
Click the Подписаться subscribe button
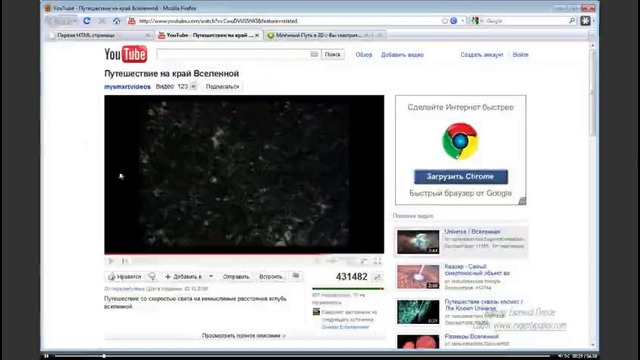pyautogui.click(x=222, y=87)
